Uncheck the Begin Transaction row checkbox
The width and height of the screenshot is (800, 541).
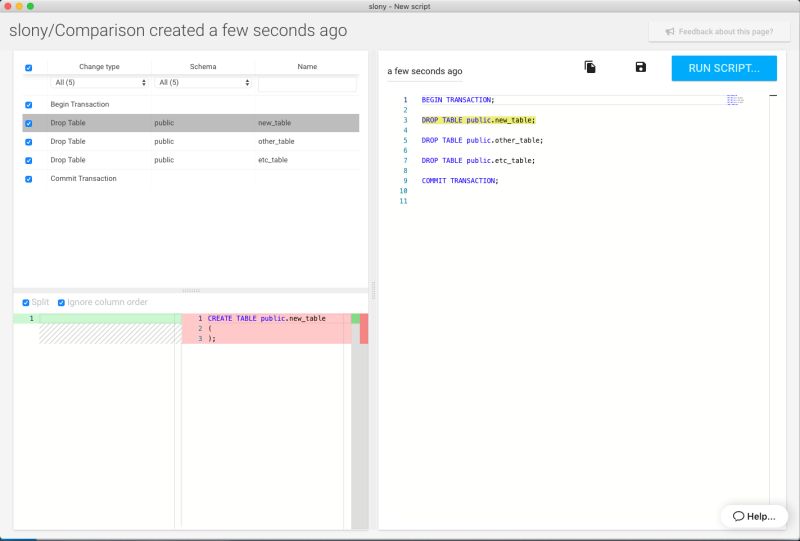(x=29, y=105)
